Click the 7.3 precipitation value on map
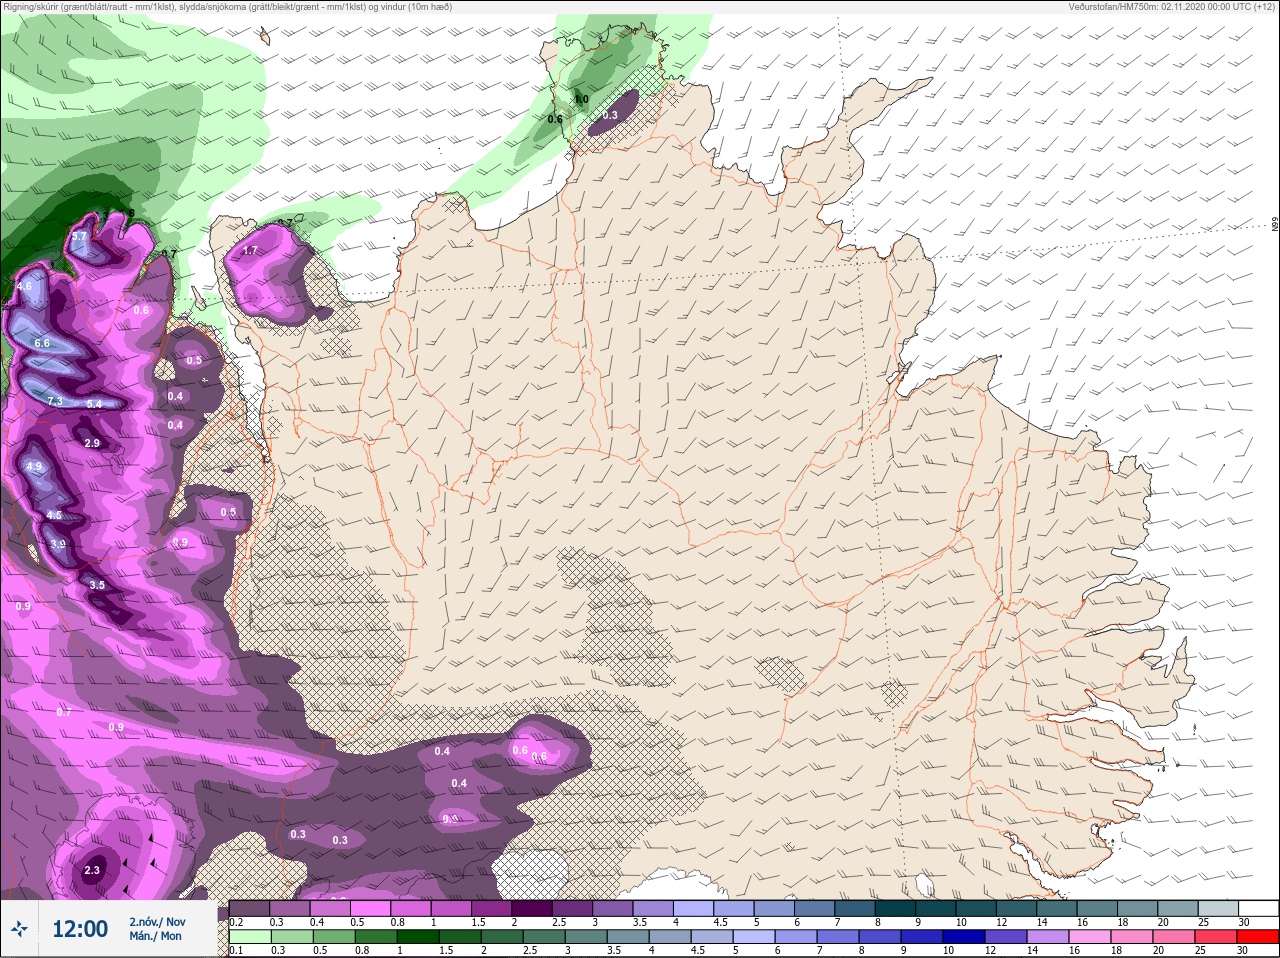This screenshot has width=1280, height=958. [x=55, y=401]
